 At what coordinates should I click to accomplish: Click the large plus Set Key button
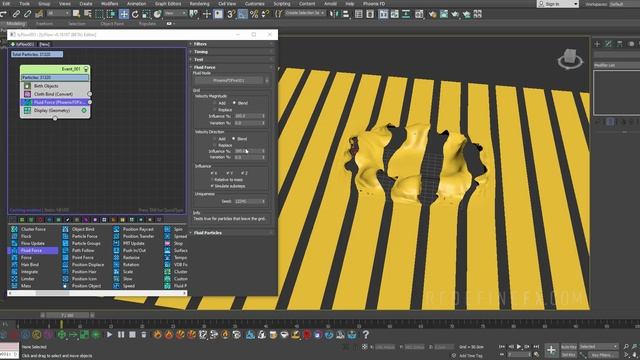click(551, 350)
